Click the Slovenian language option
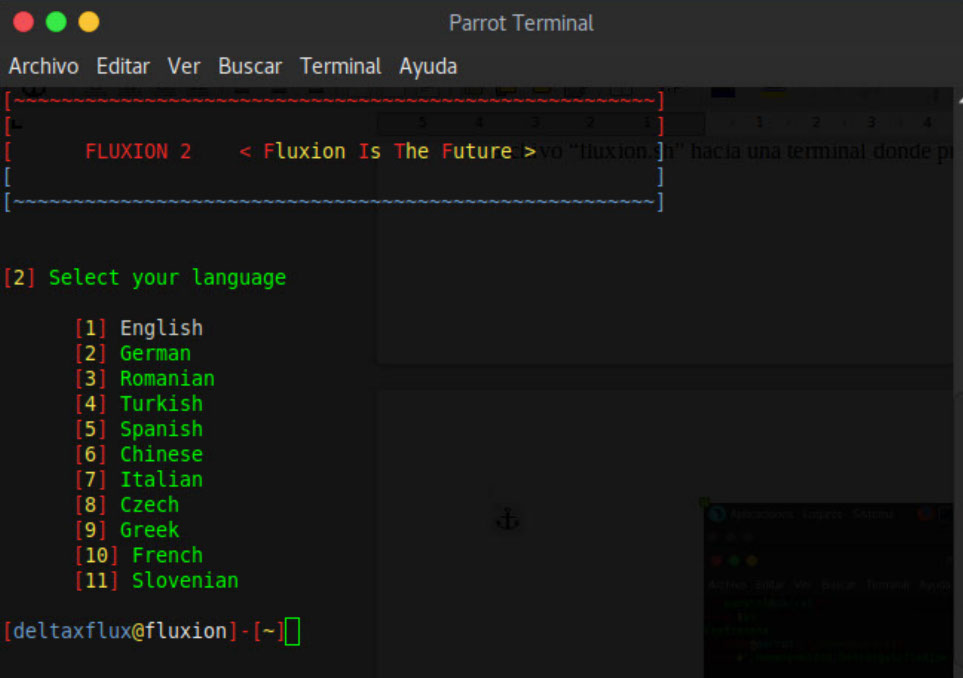The width and height of the screenshot is (963, 678). (x=185, y=580)
